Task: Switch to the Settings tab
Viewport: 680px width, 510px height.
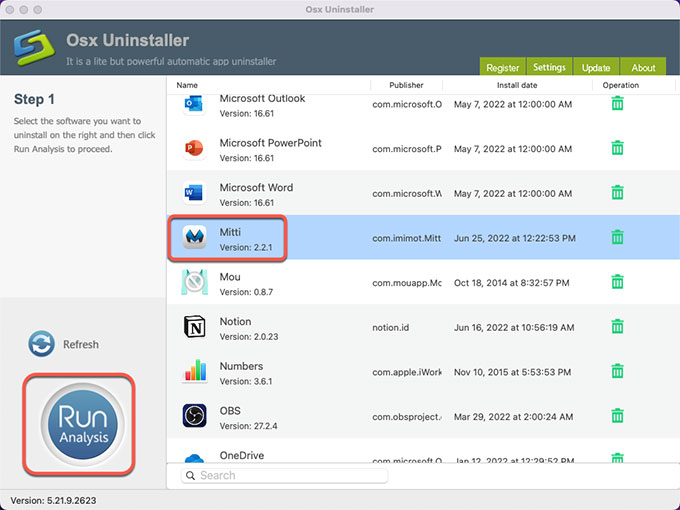Action: pos(549,68)
